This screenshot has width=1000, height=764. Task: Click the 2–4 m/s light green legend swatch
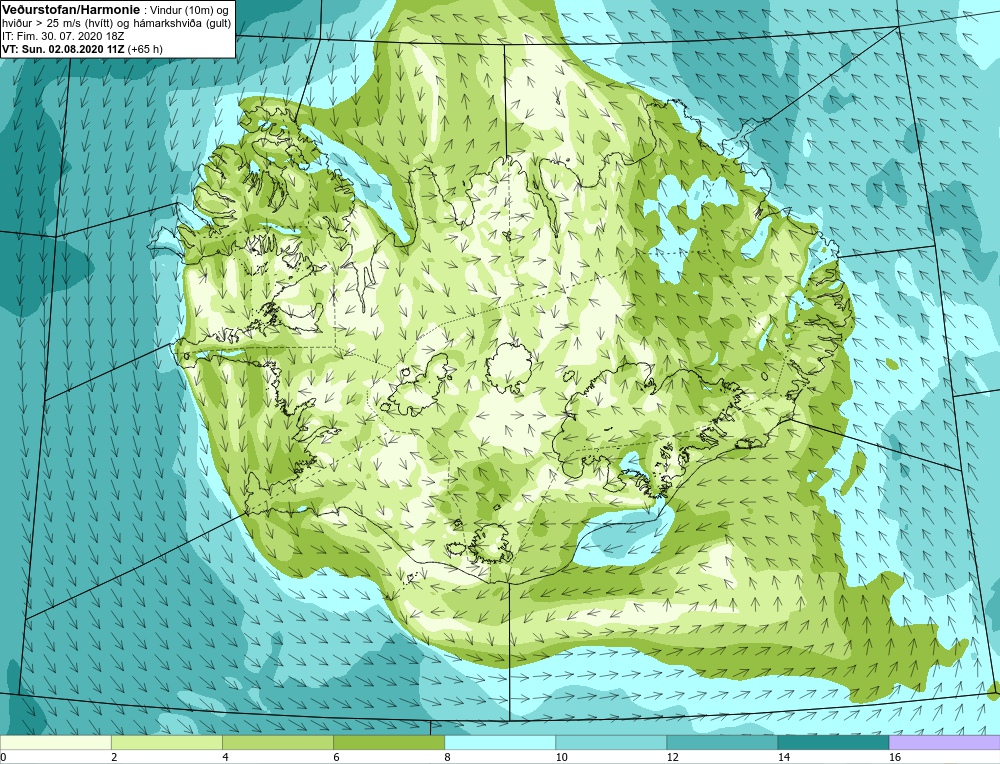(166, 742)
